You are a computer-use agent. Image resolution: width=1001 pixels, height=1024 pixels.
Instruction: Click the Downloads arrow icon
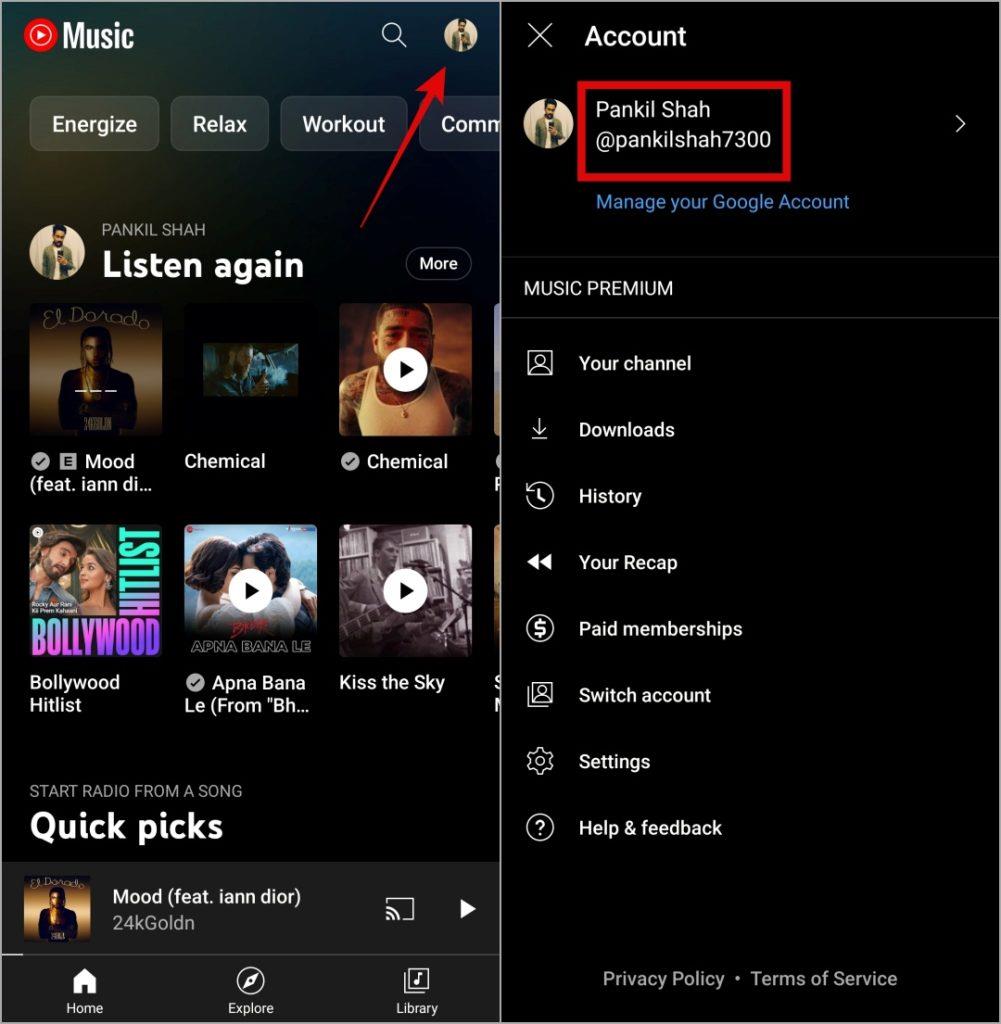[x=539, y=429]
